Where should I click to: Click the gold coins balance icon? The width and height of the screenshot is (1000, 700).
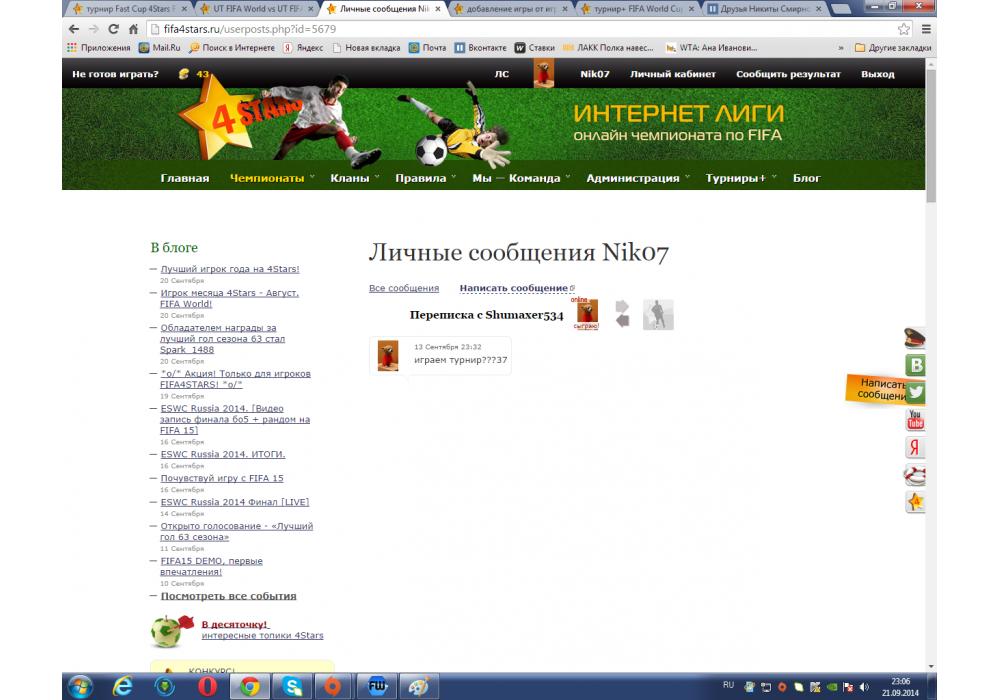click(183, 74)
